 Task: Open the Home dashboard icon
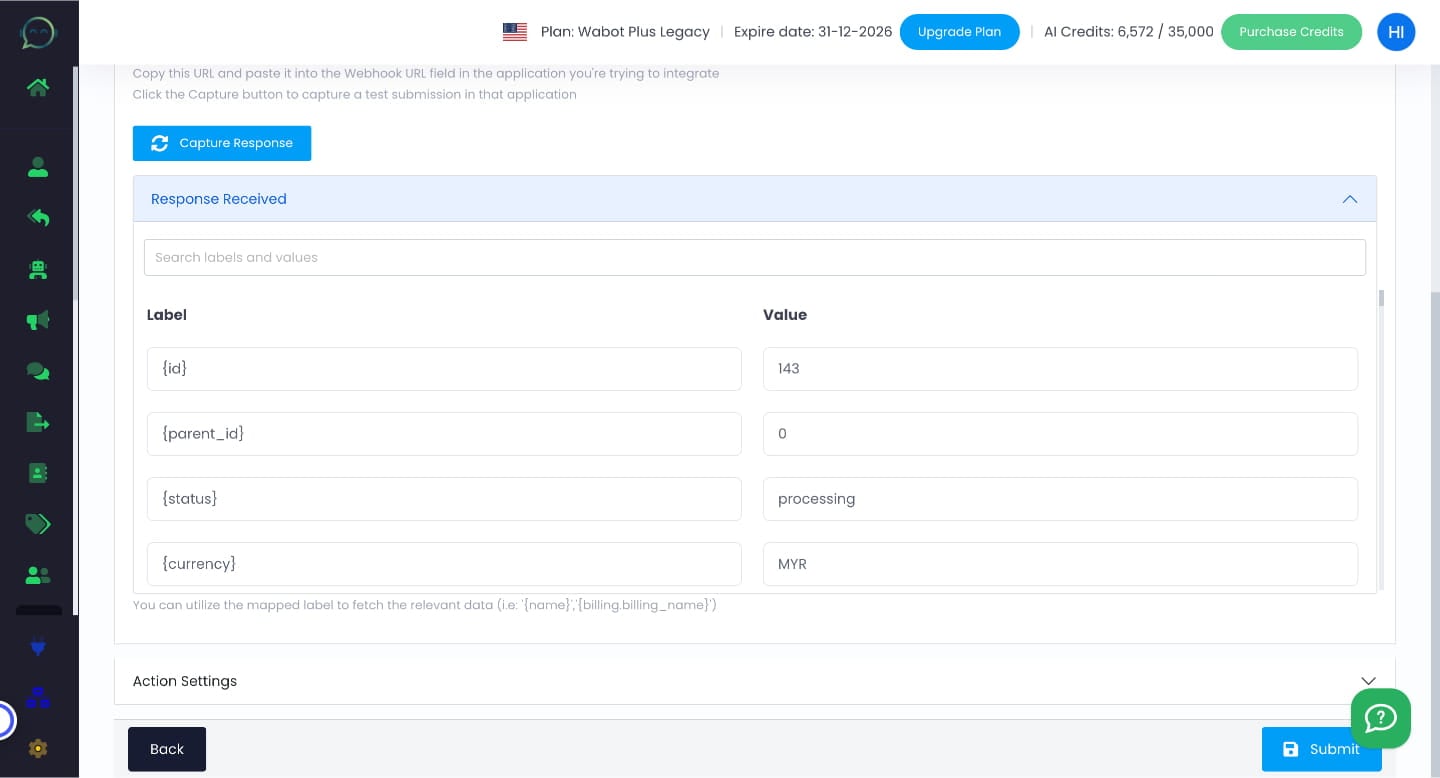38,87
